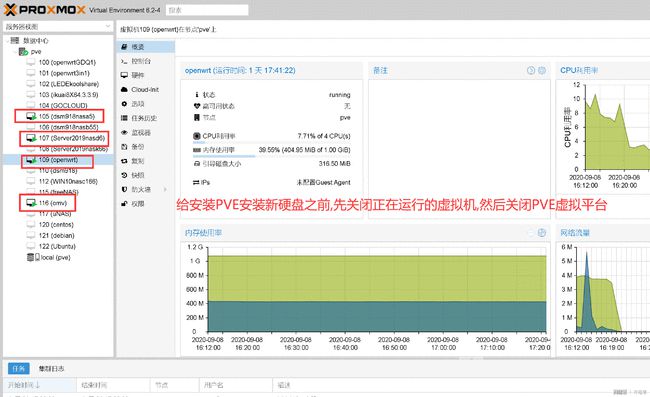Click the memory usage progress bar
Image resolution: width=650 pixels, height=397 pixels.
click(272, 156)
